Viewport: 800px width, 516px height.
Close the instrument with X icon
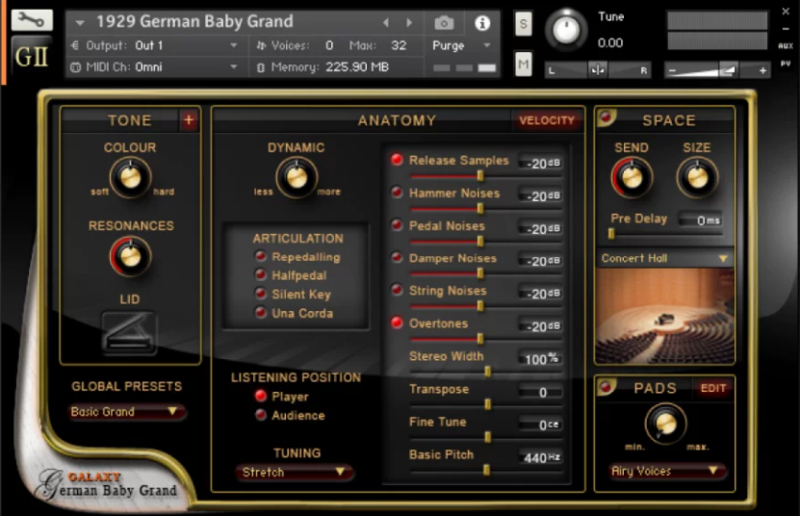(x=786, y=11)
